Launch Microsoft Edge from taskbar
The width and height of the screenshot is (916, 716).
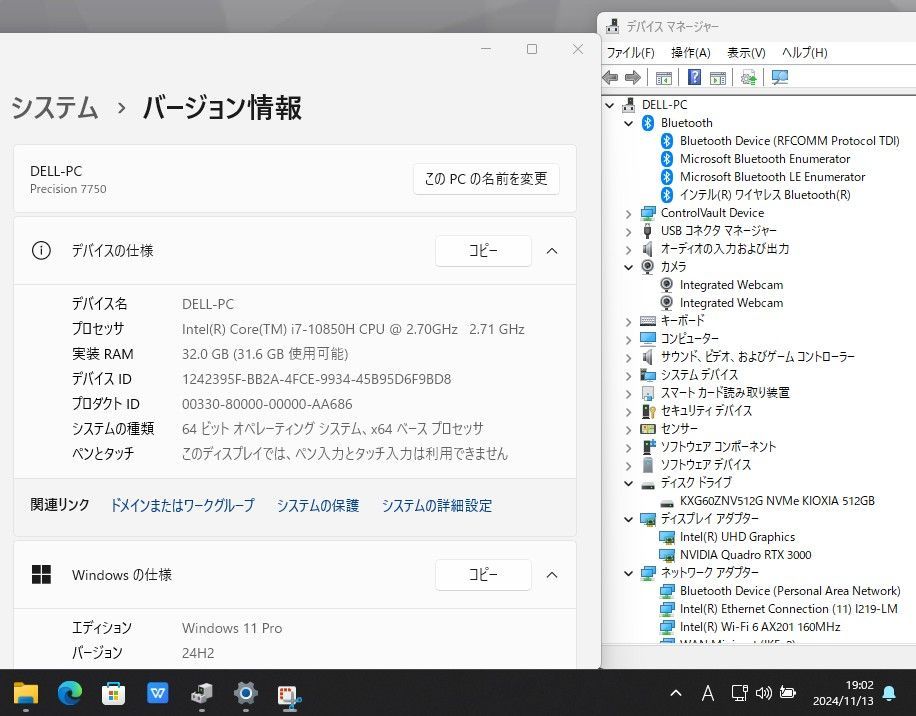pyautogui.click(x=70, y=693)
